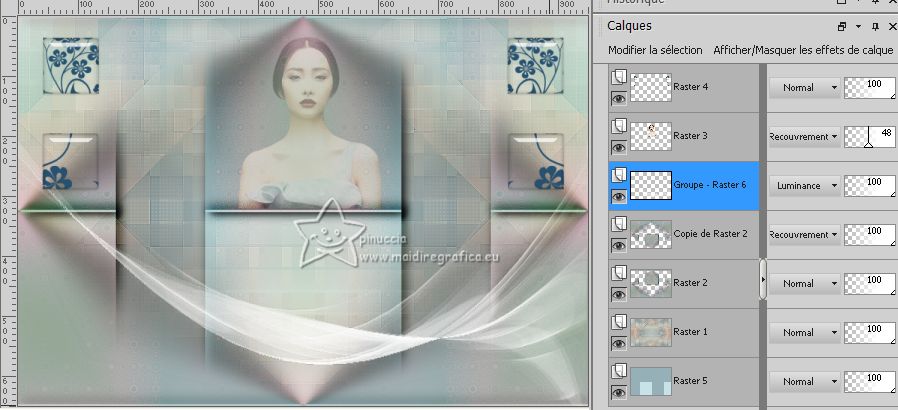Screen dimensions: 898x410
Task: Click the opacity slider of Copie de Raster 2
Action: pyautogui.click(x=870, y=235)
